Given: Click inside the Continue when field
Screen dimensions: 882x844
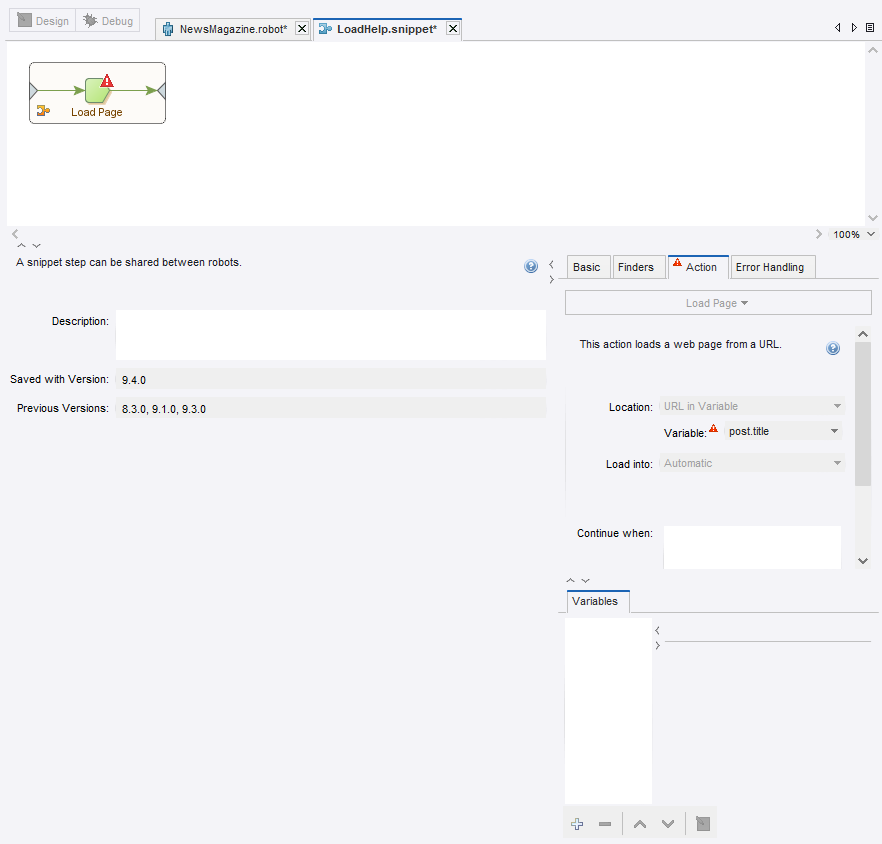Looking at the screenshot, I should point(751,547).
